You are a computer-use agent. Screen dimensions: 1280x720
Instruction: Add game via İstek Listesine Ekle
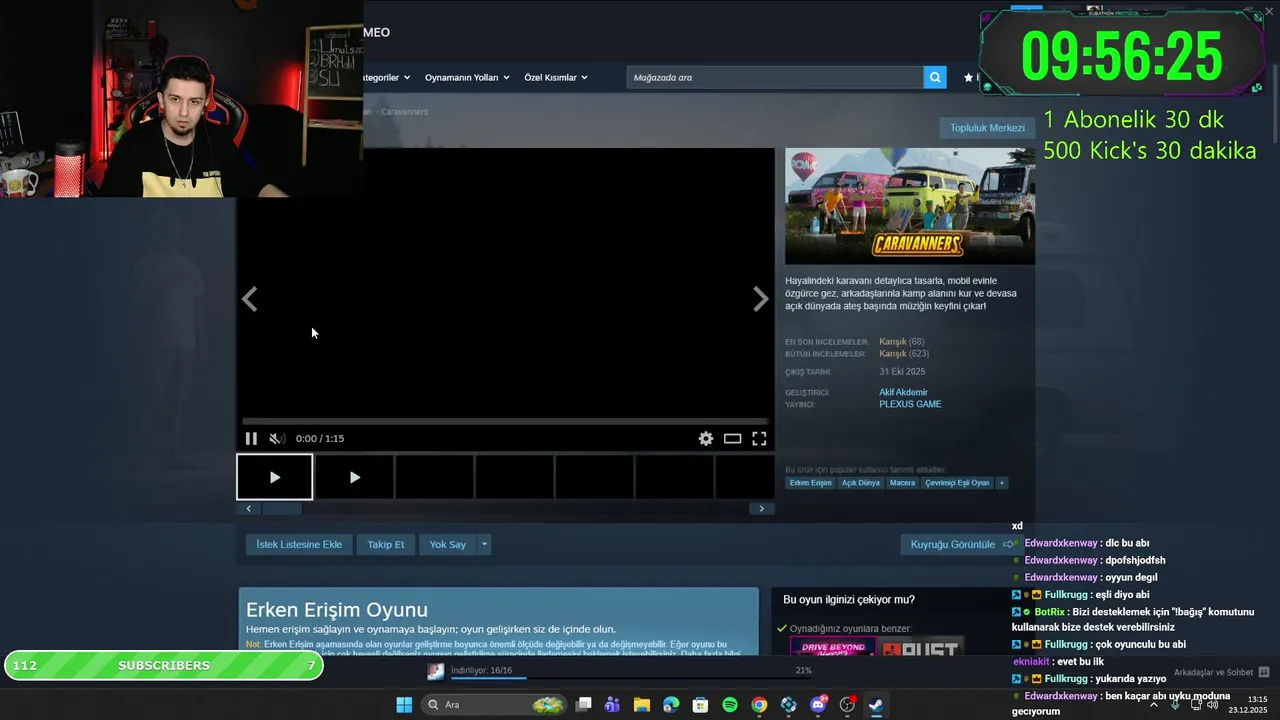tap(299, 544)
